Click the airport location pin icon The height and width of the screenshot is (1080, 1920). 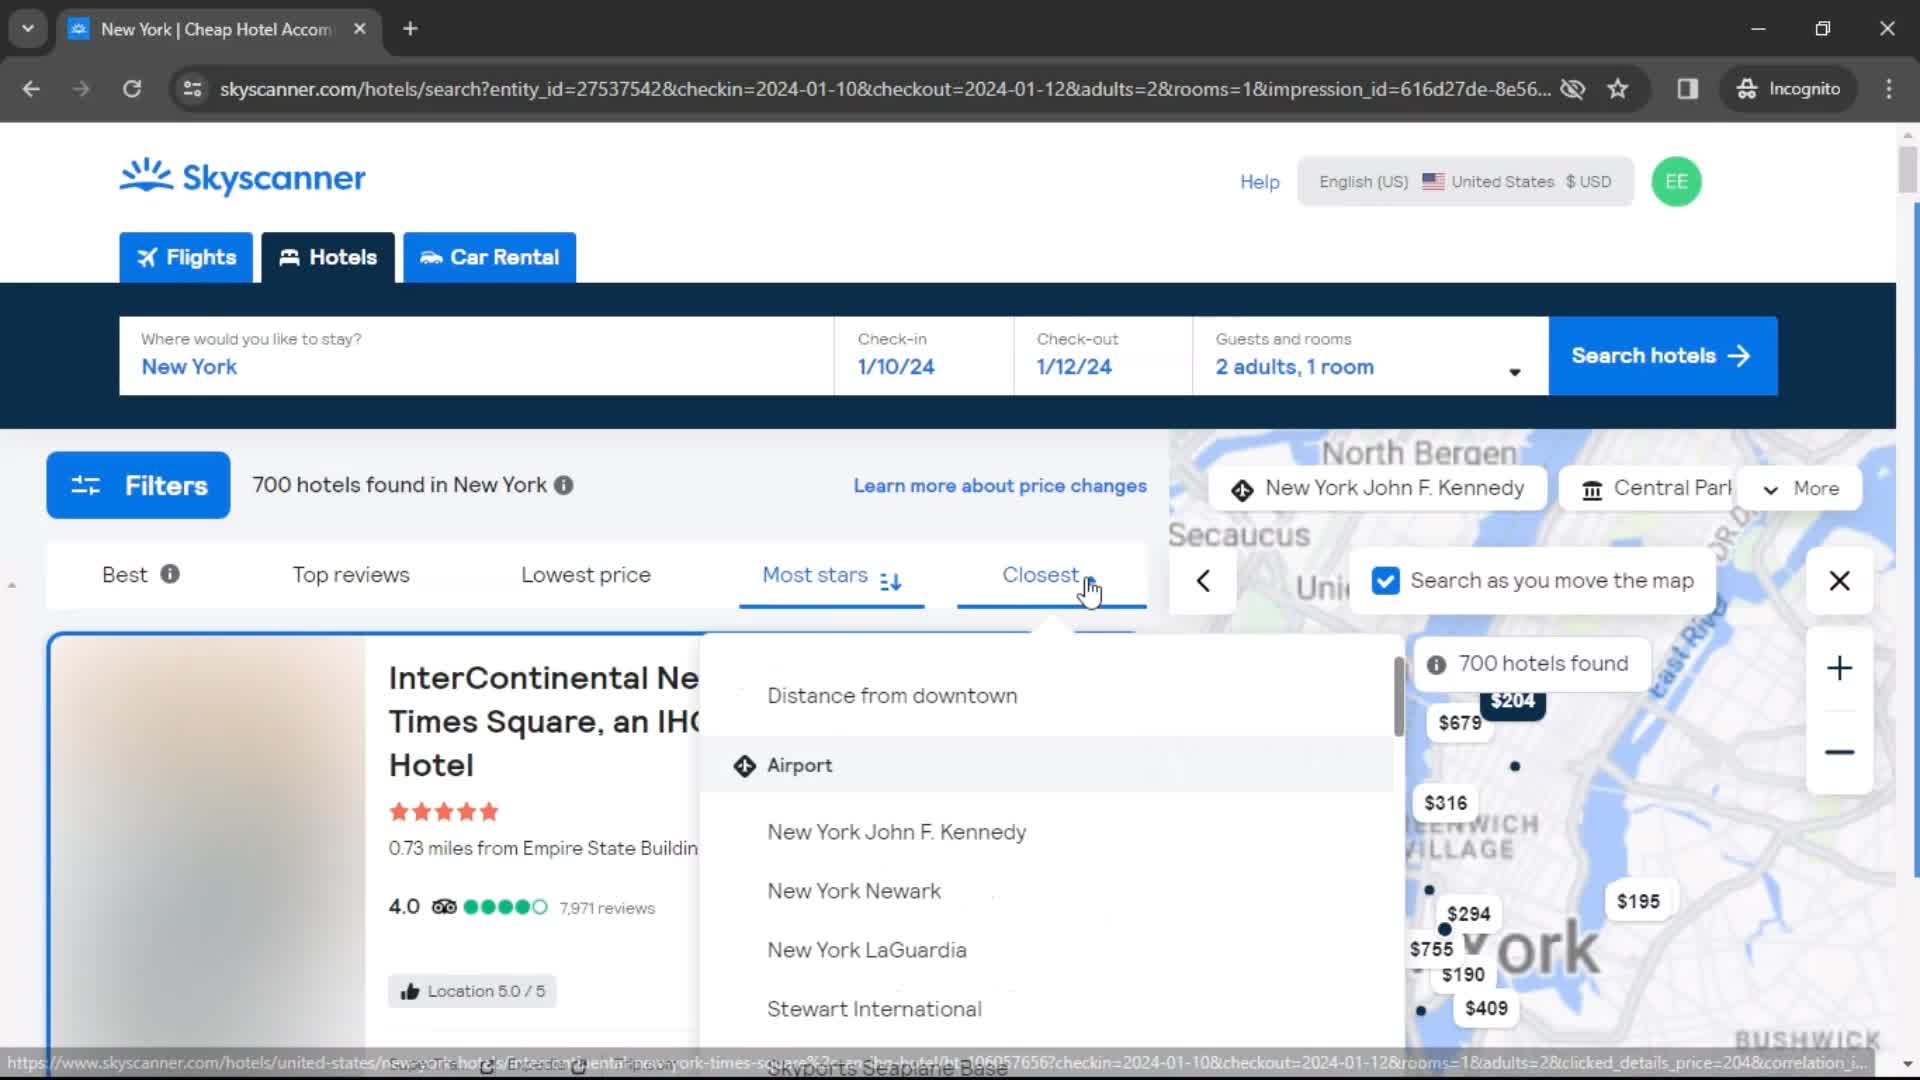(745, 765)
